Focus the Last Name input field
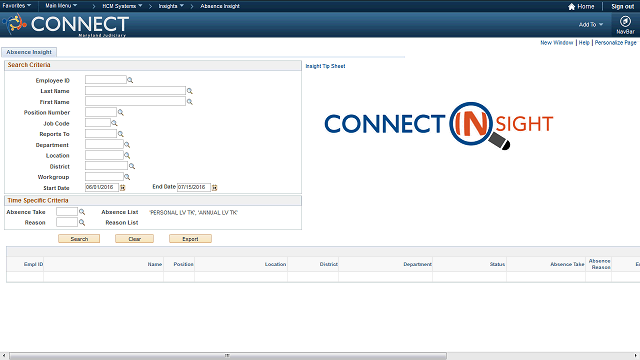 pos(135,90)
